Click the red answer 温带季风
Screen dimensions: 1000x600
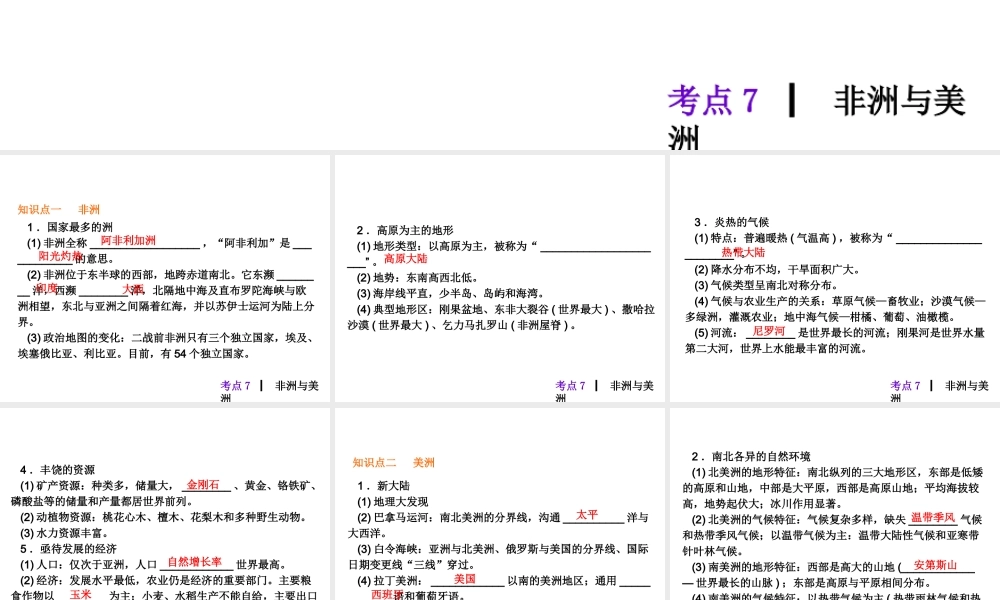click(x=933, y=517)
